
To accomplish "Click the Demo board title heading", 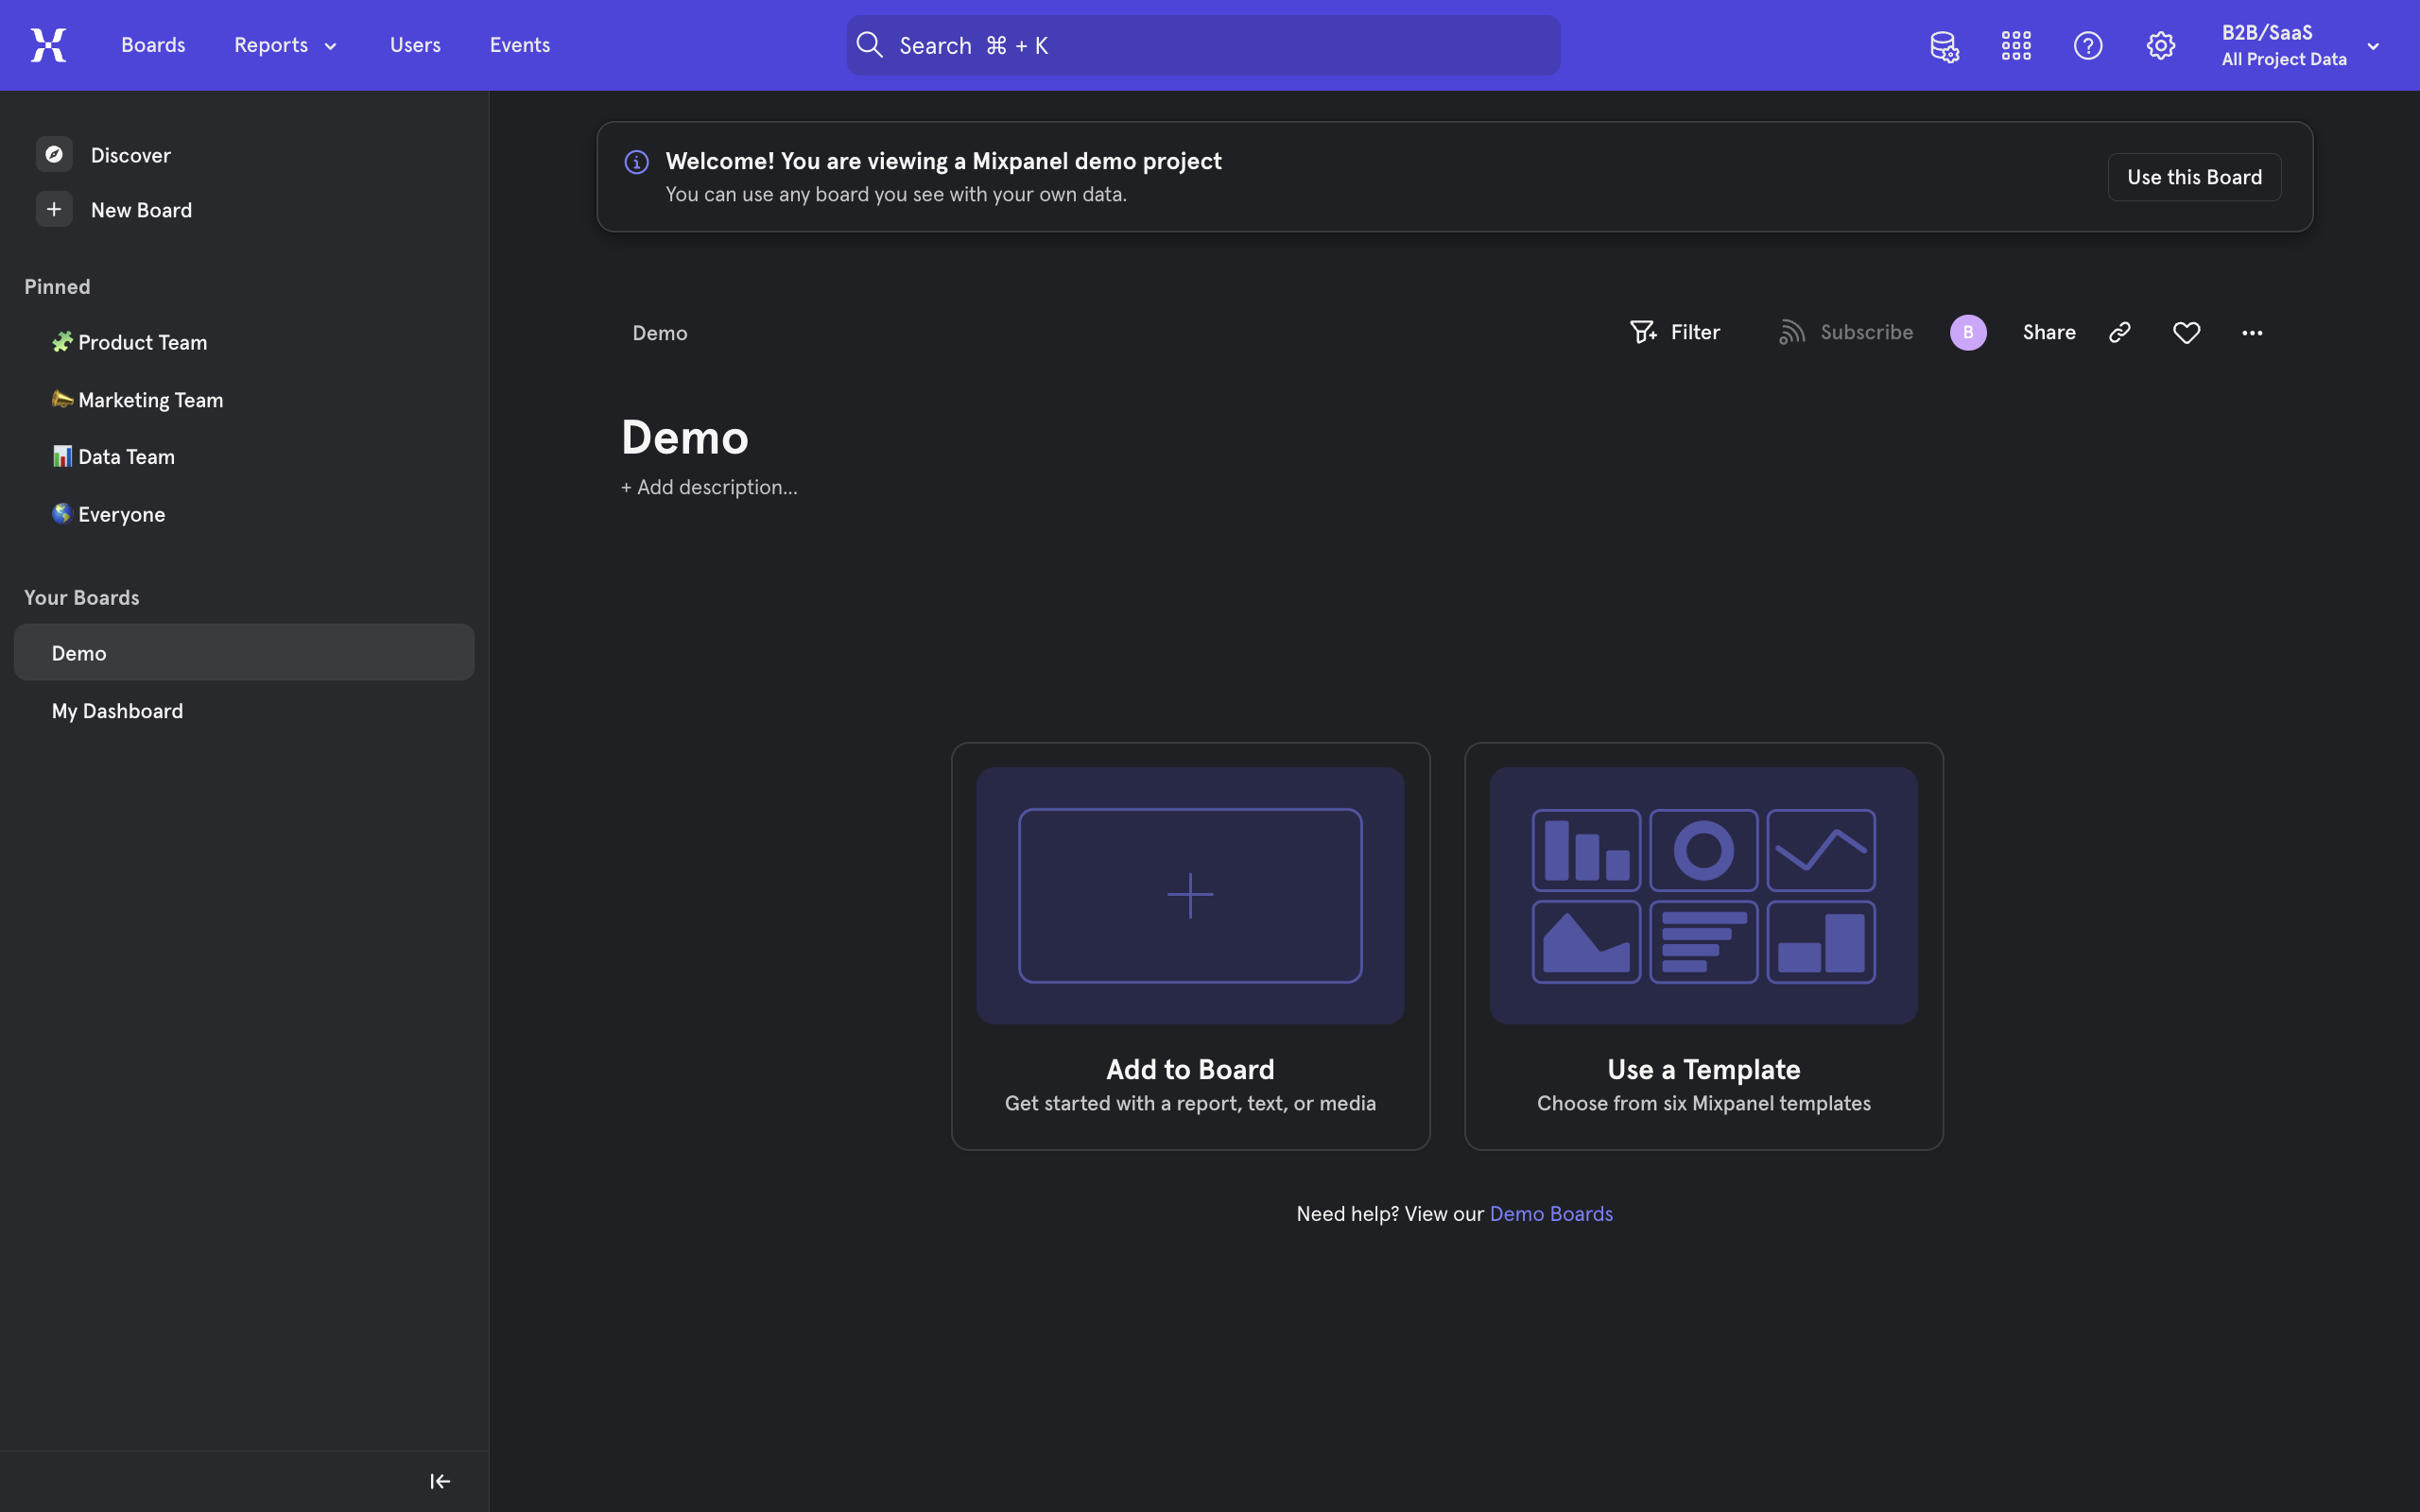I will point(685,437).
